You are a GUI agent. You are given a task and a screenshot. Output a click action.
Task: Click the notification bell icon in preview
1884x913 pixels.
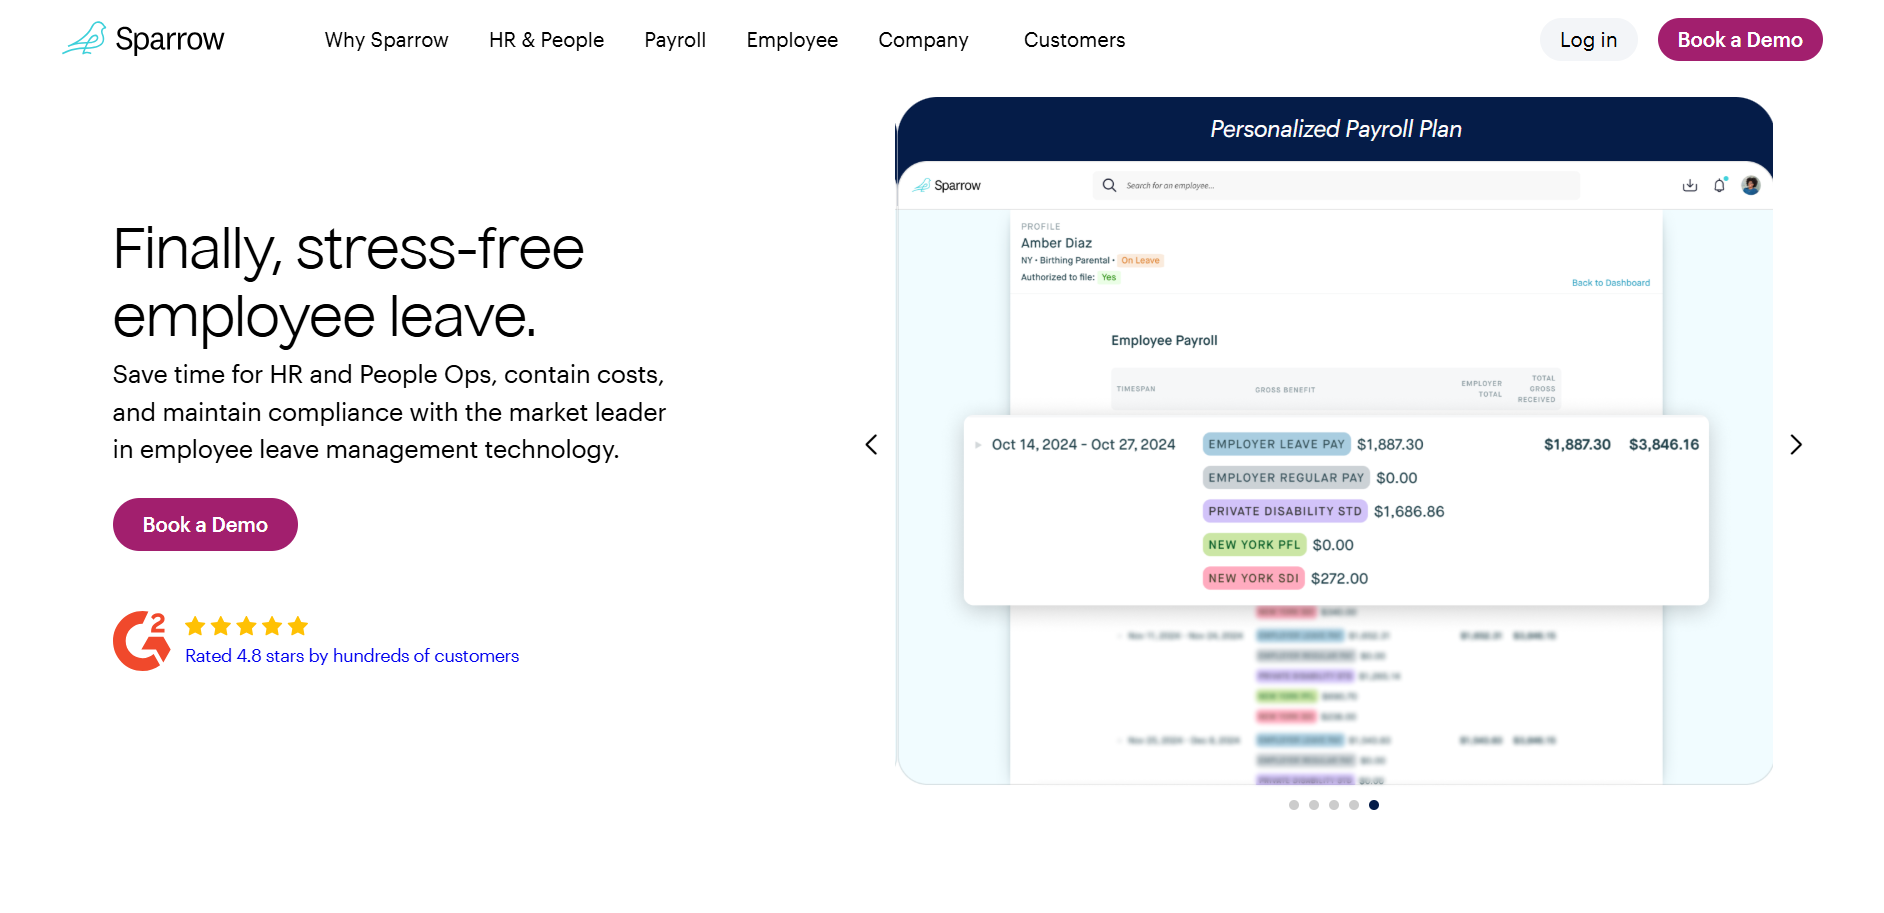click(x=1720, y=185)
